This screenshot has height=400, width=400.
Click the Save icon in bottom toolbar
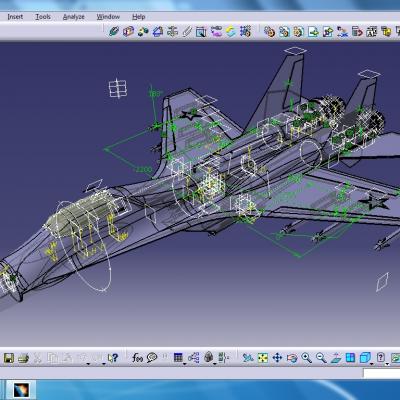click(9, 358)
